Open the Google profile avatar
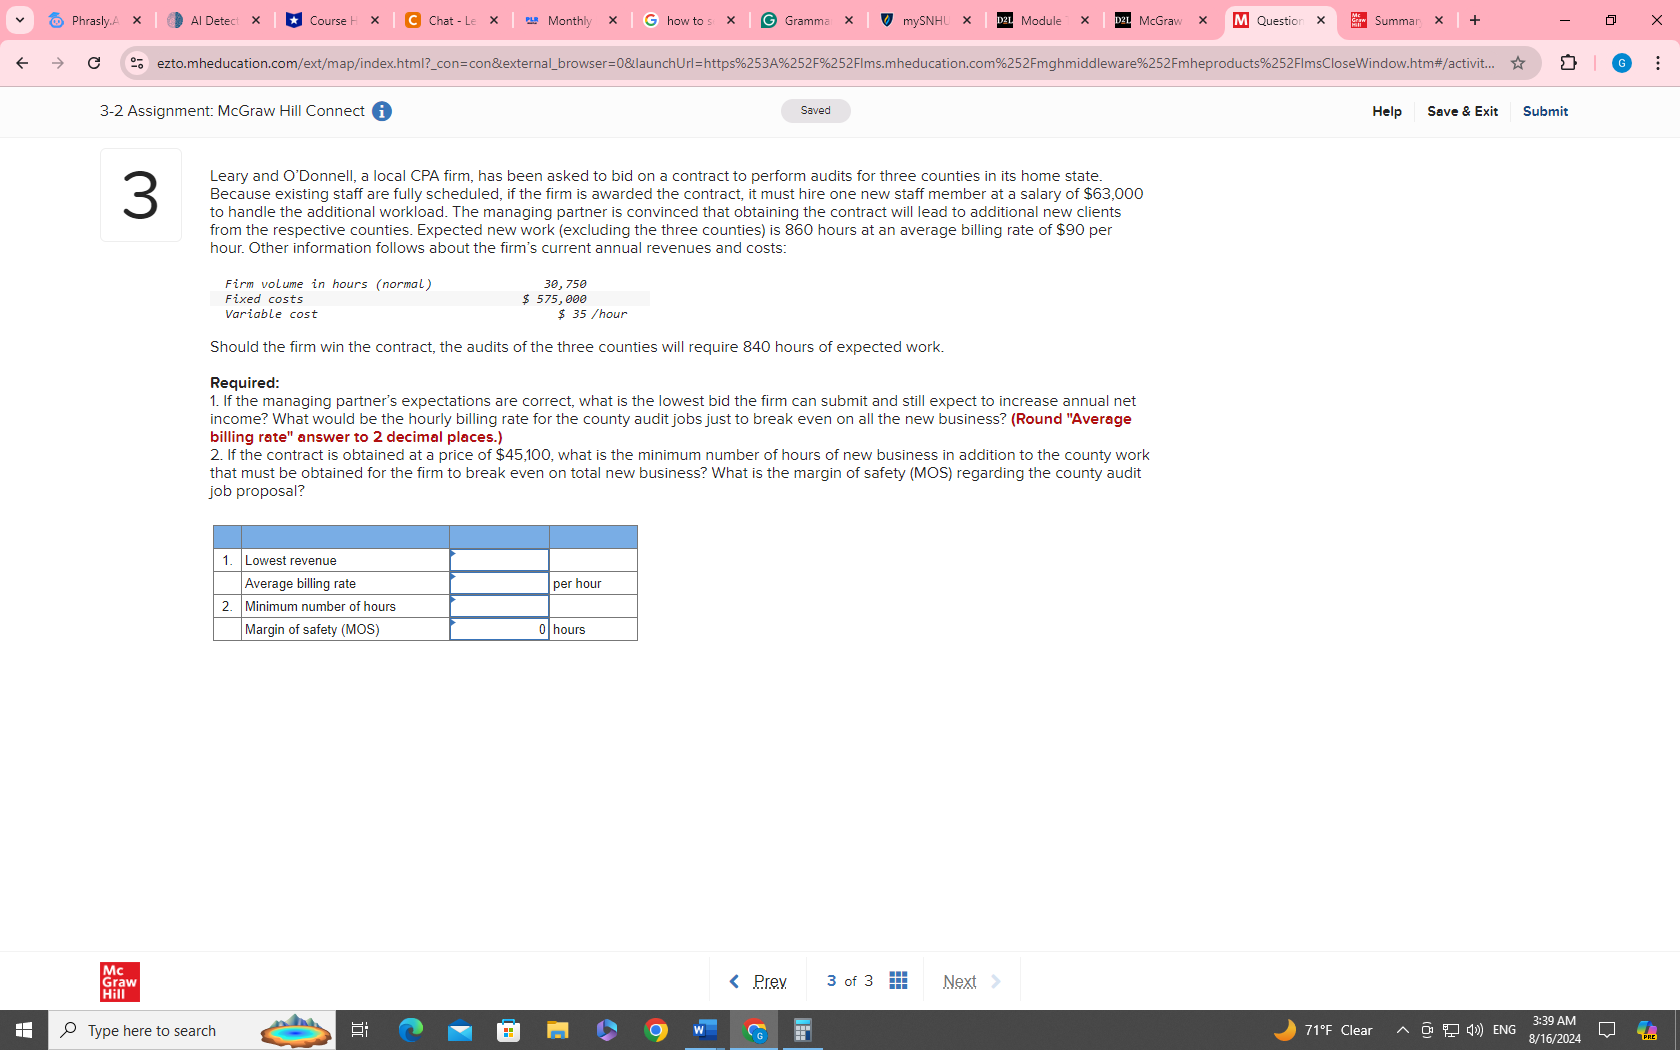 tap(1622, 63)
